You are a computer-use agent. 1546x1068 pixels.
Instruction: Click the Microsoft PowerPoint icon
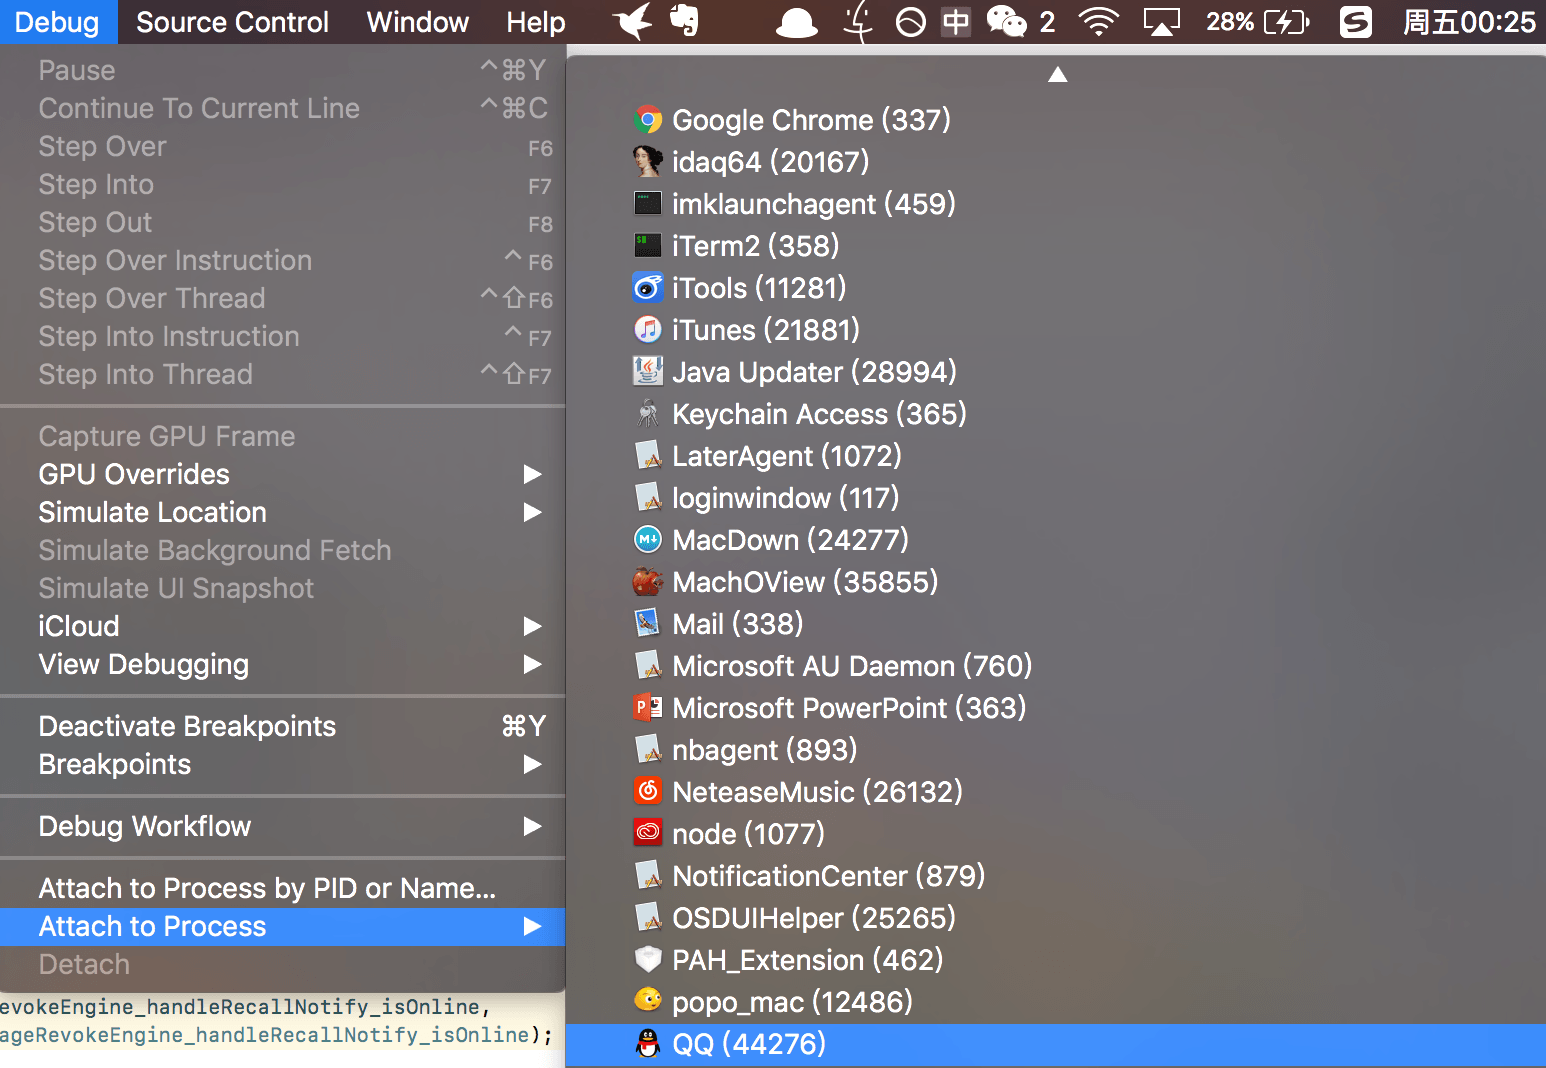click(648, 708)
